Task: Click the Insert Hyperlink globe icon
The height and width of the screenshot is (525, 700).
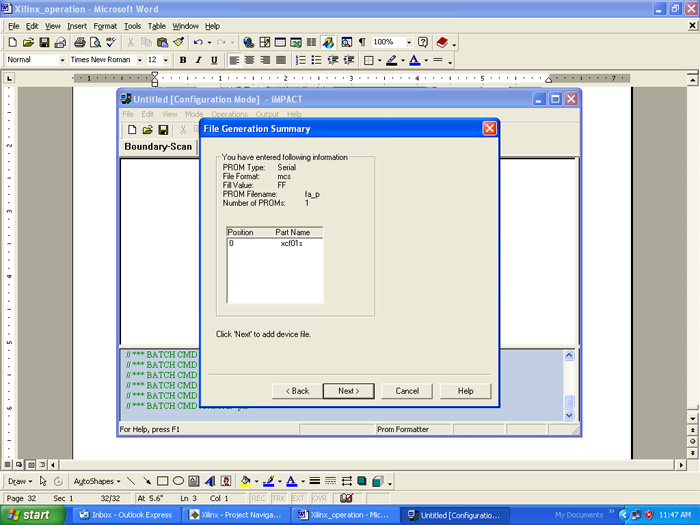Action: [x=248, y=42]
